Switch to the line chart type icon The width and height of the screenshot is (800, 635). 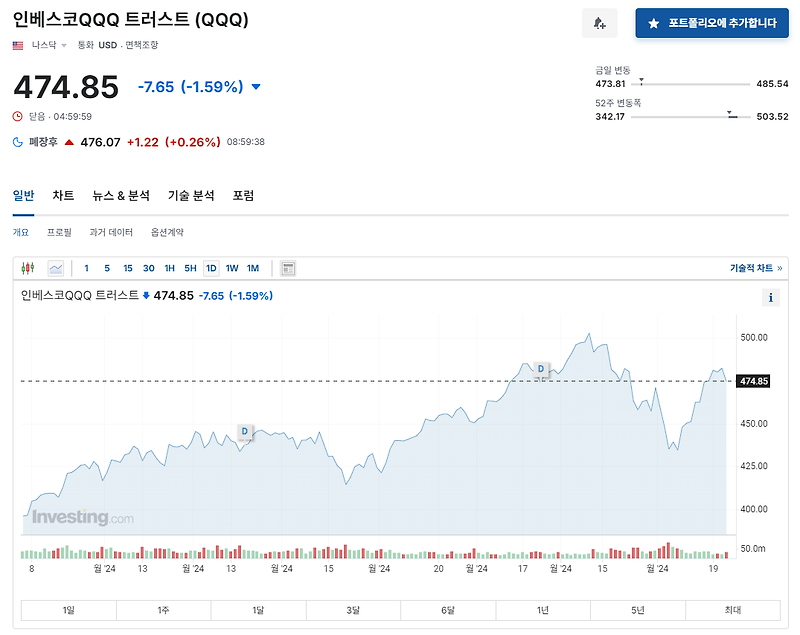click(55, 268)
